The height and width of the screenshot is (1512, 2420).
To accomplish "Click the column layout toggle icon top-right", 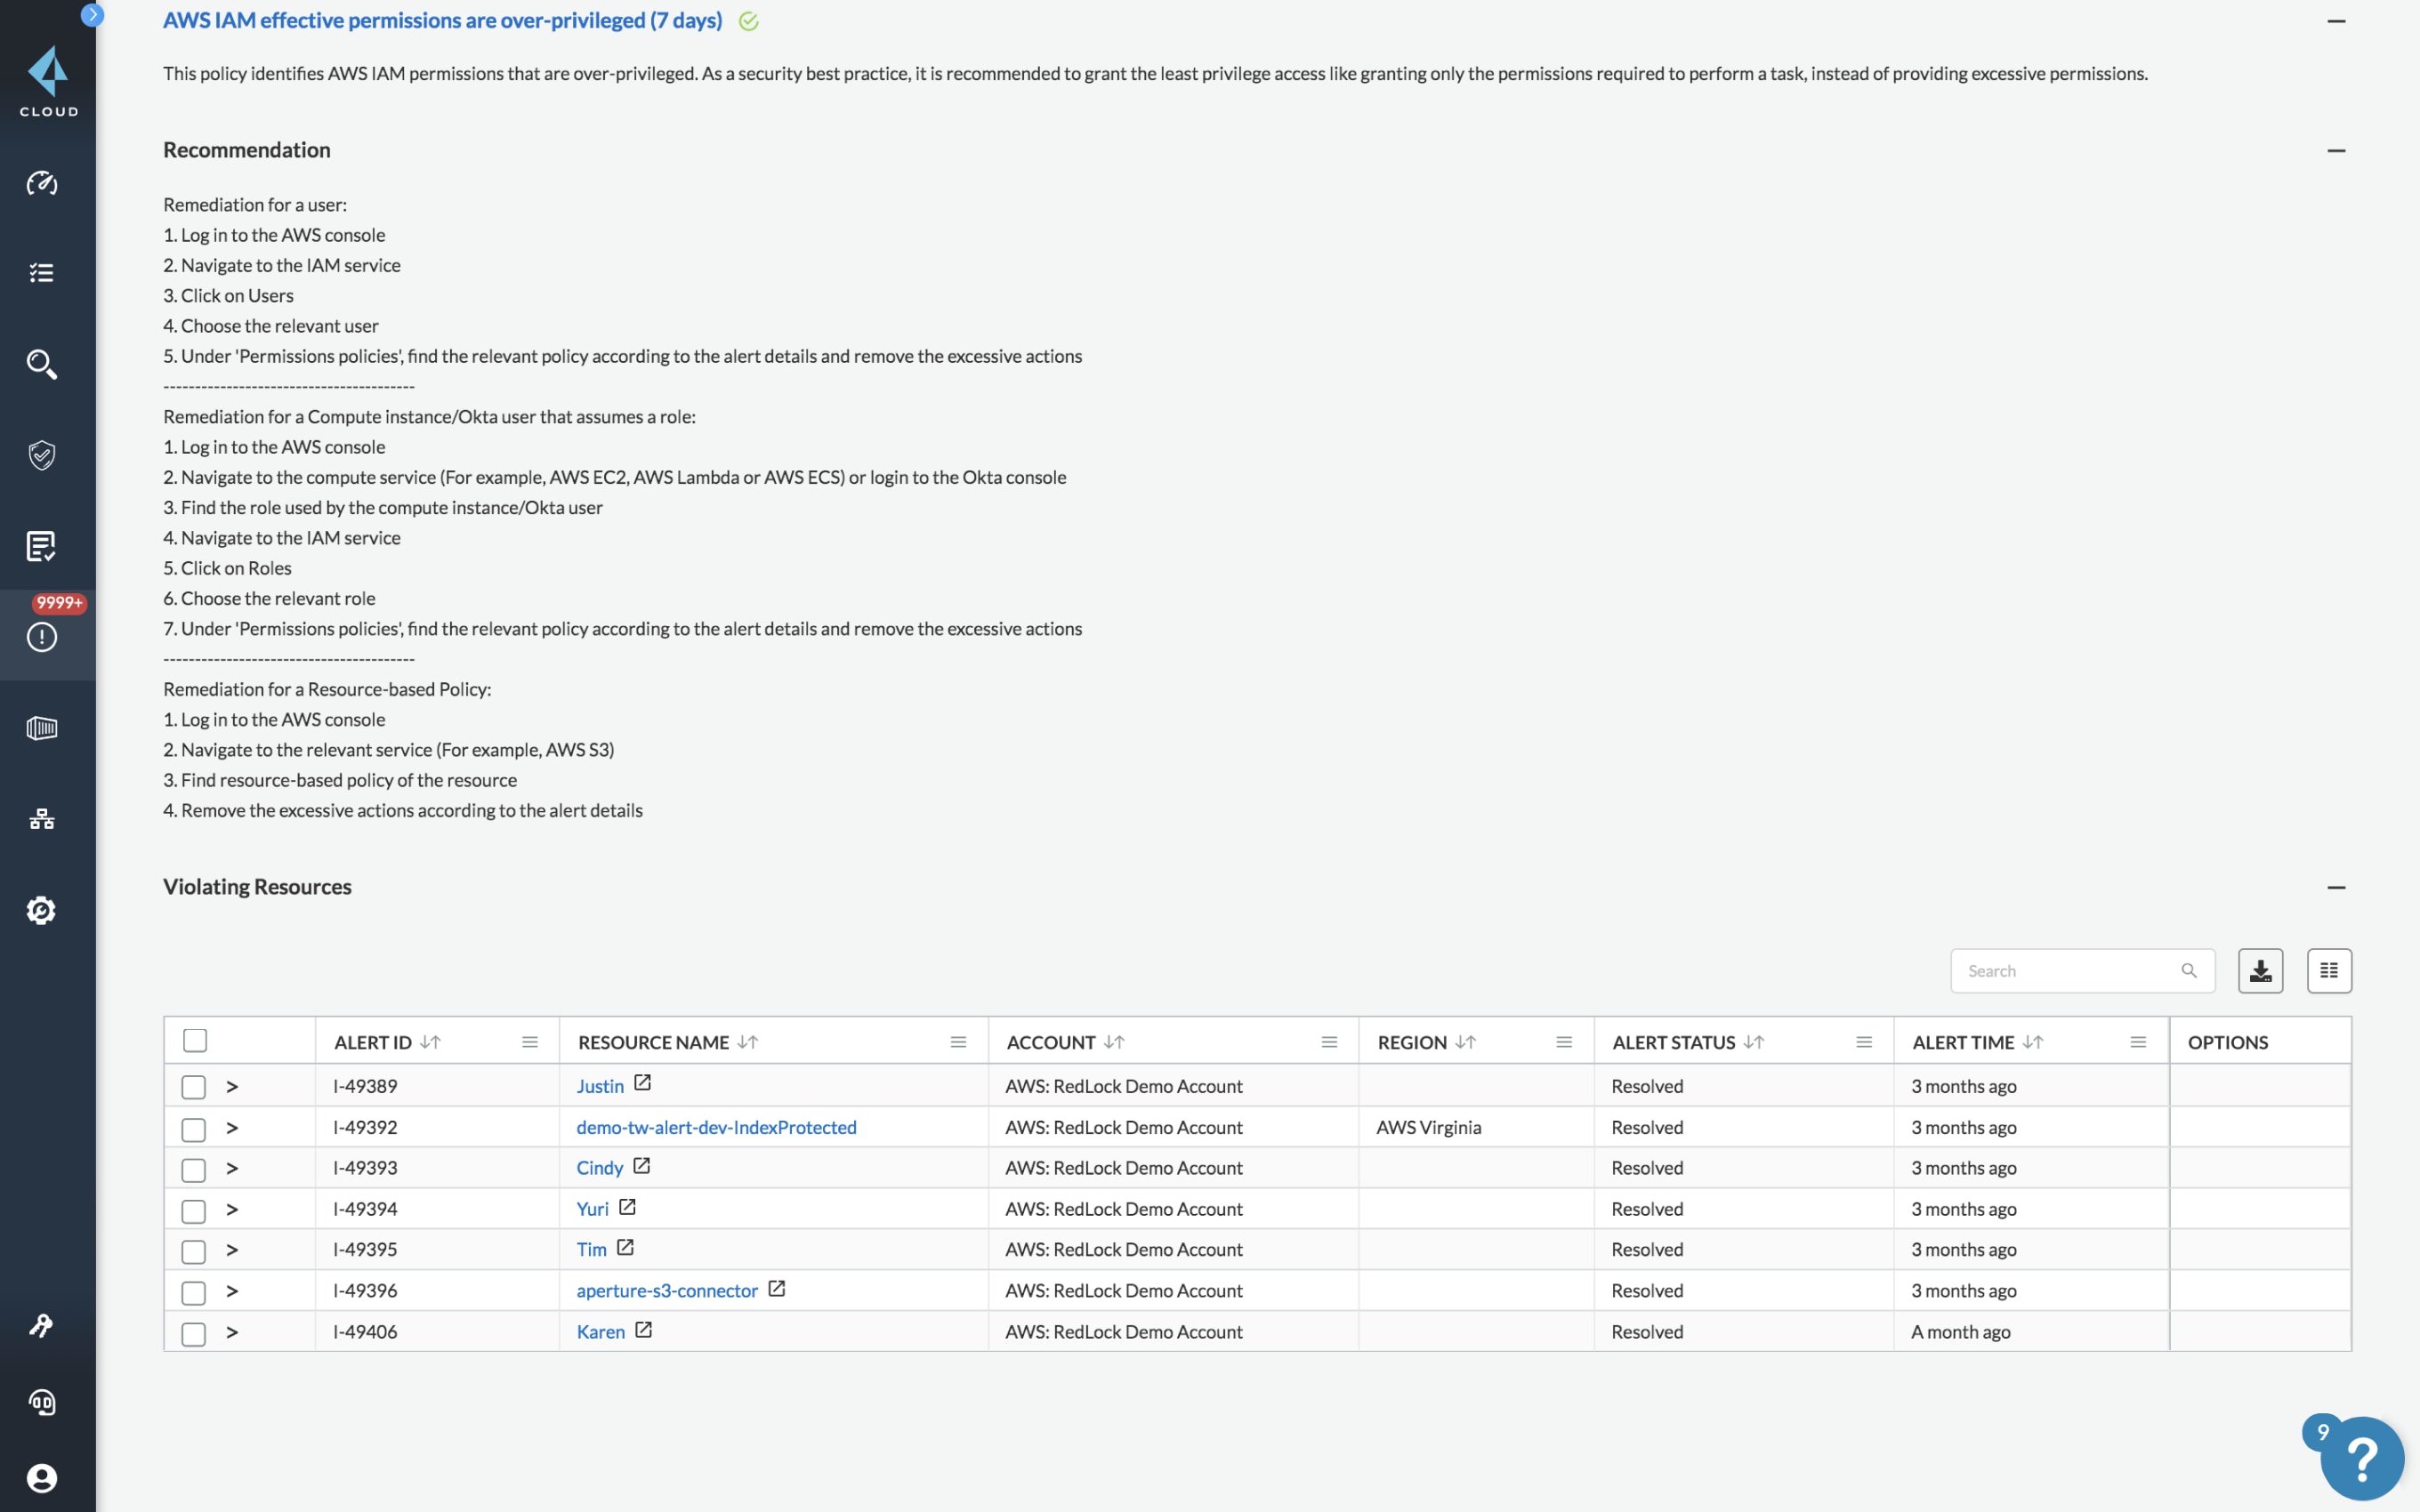I will (x=2329, y=970).
